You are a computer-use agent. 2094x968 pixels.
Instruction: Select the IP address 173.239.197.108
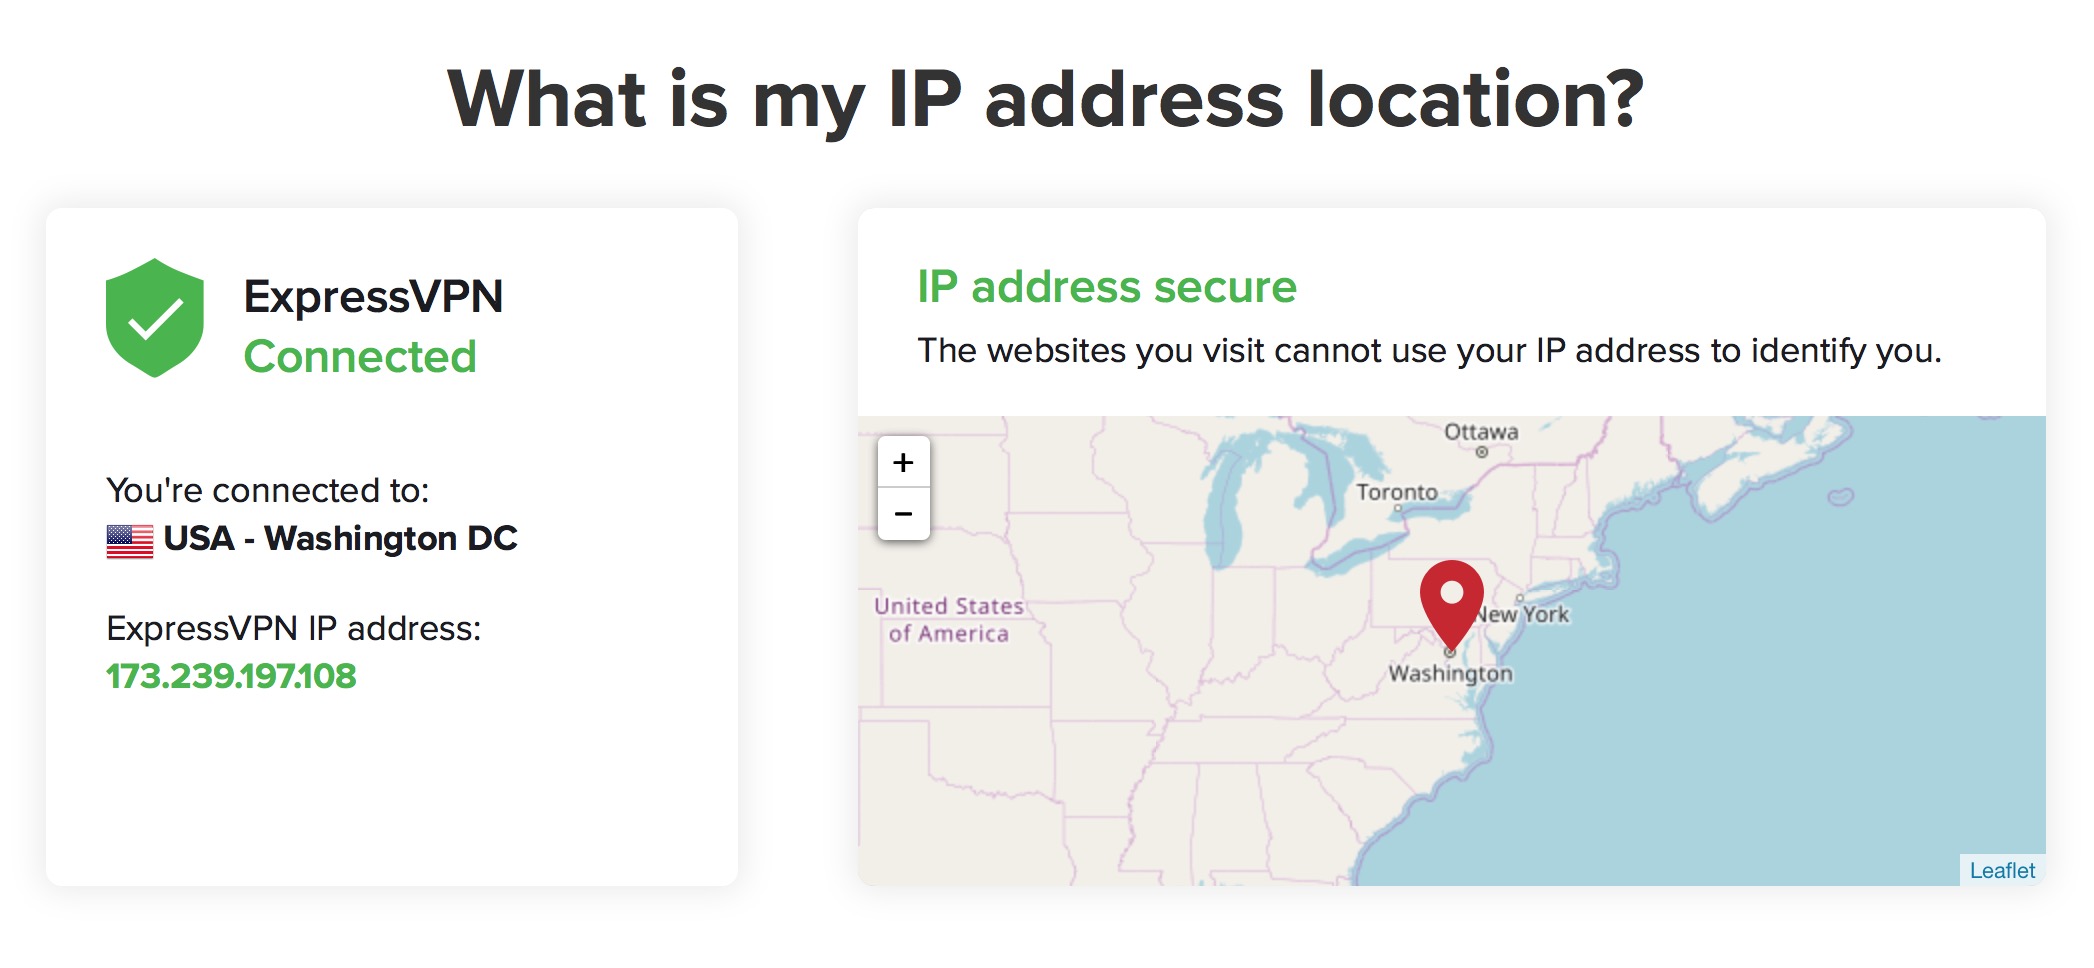pos(231,676)
